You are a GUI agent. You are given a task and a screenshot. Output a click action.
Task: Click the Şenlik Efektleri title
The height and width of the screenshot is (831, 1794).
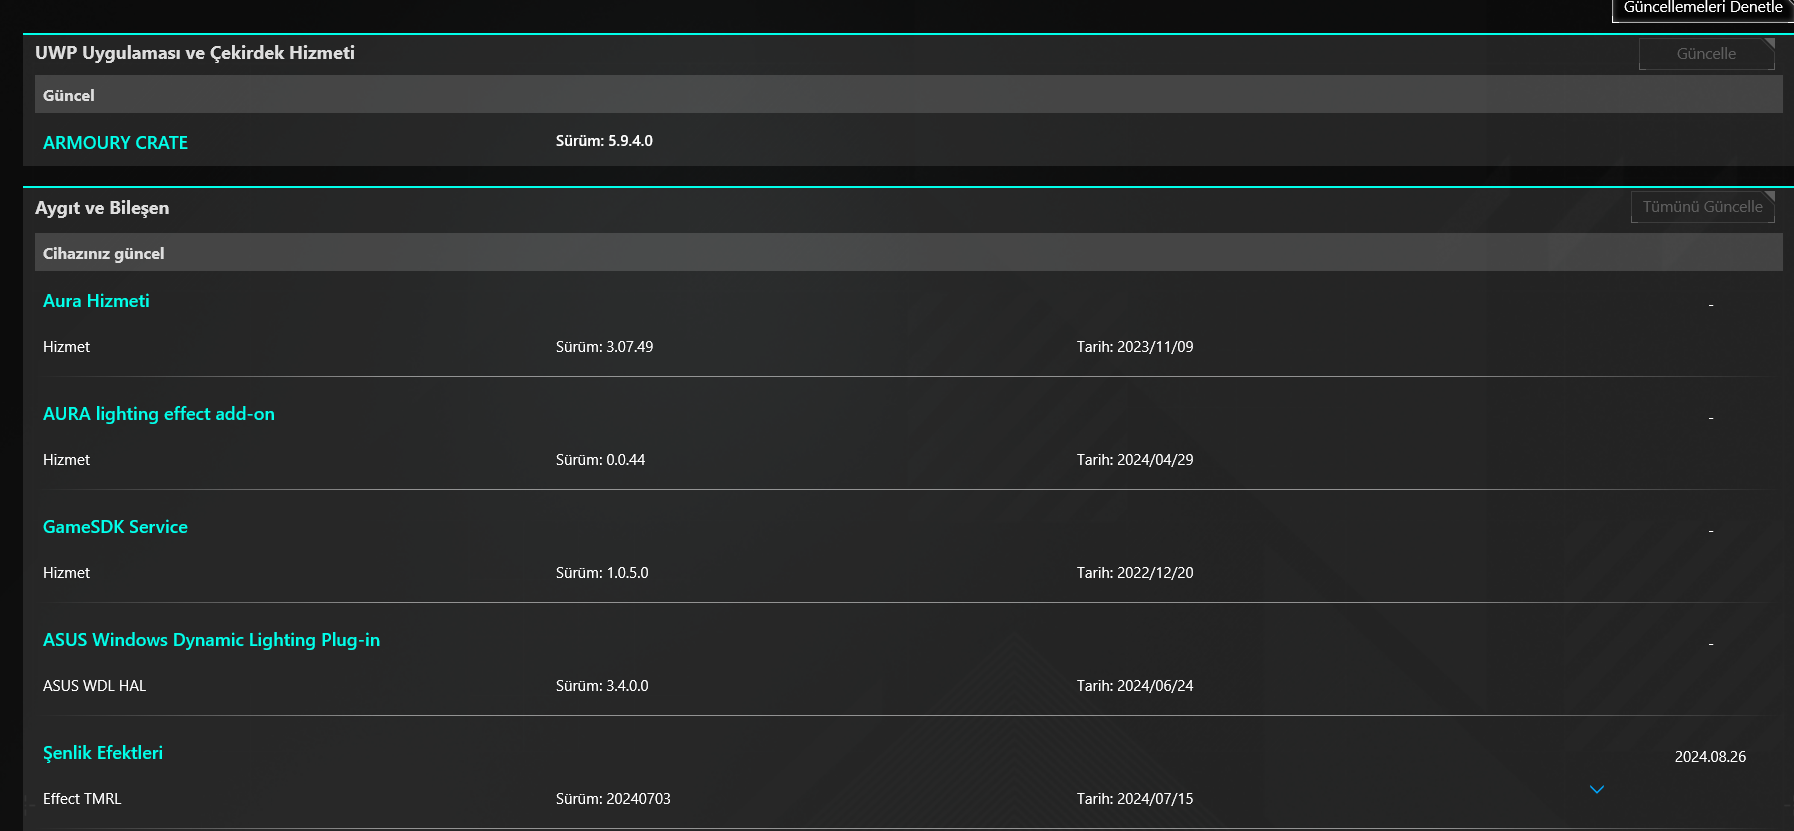[103, 753]
